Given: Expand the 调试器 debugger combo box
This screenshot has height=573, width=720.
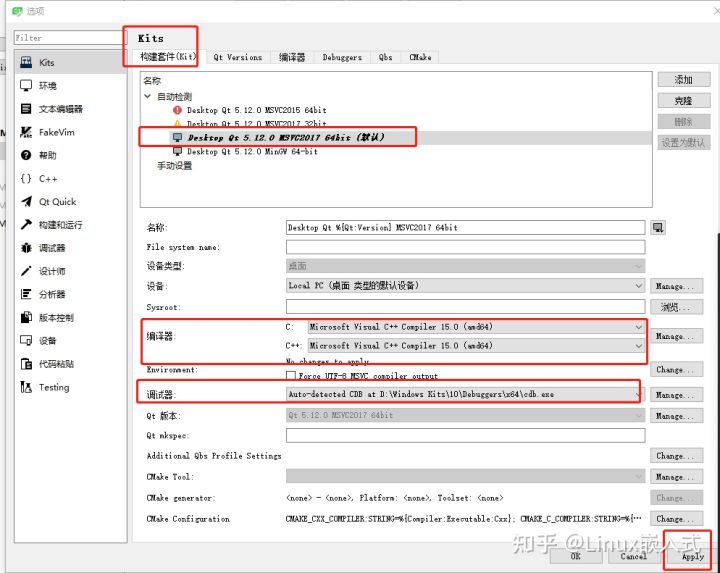Looking at the screenshot, I should click(464, 395).
